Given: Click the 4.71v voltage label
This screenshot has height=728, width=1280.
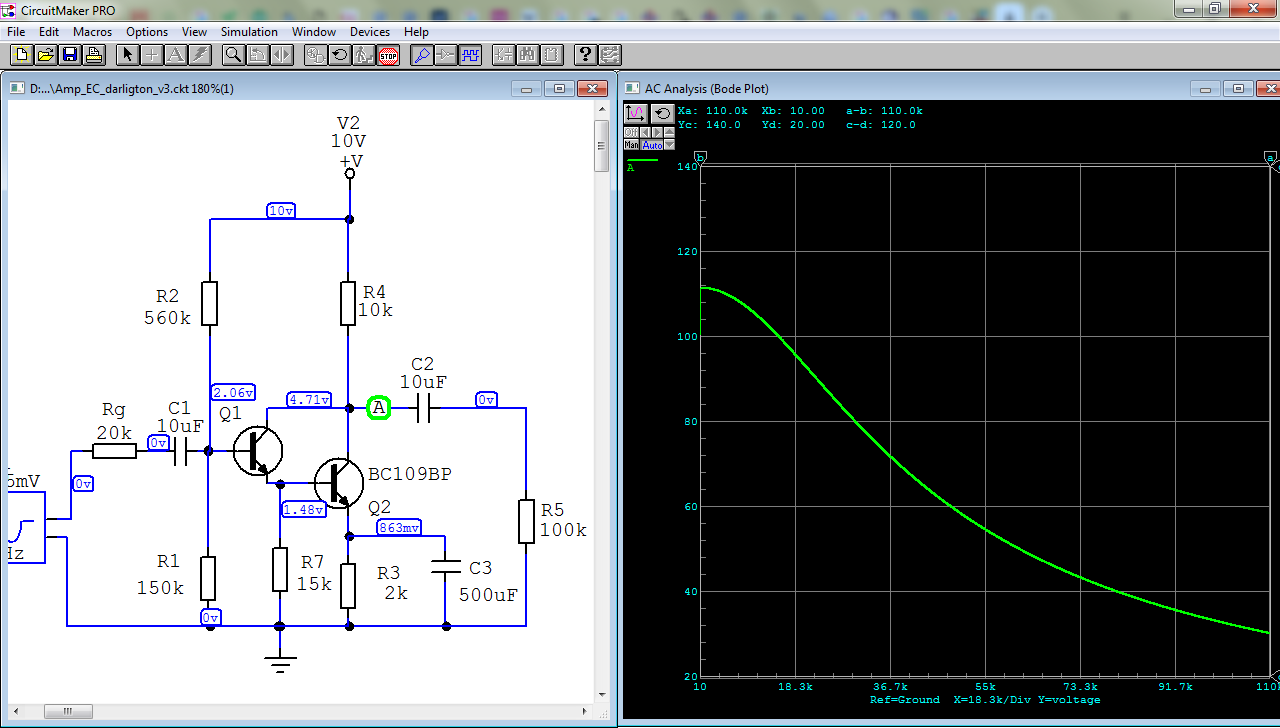Looking at the screenshot, I should pos(308,399).
